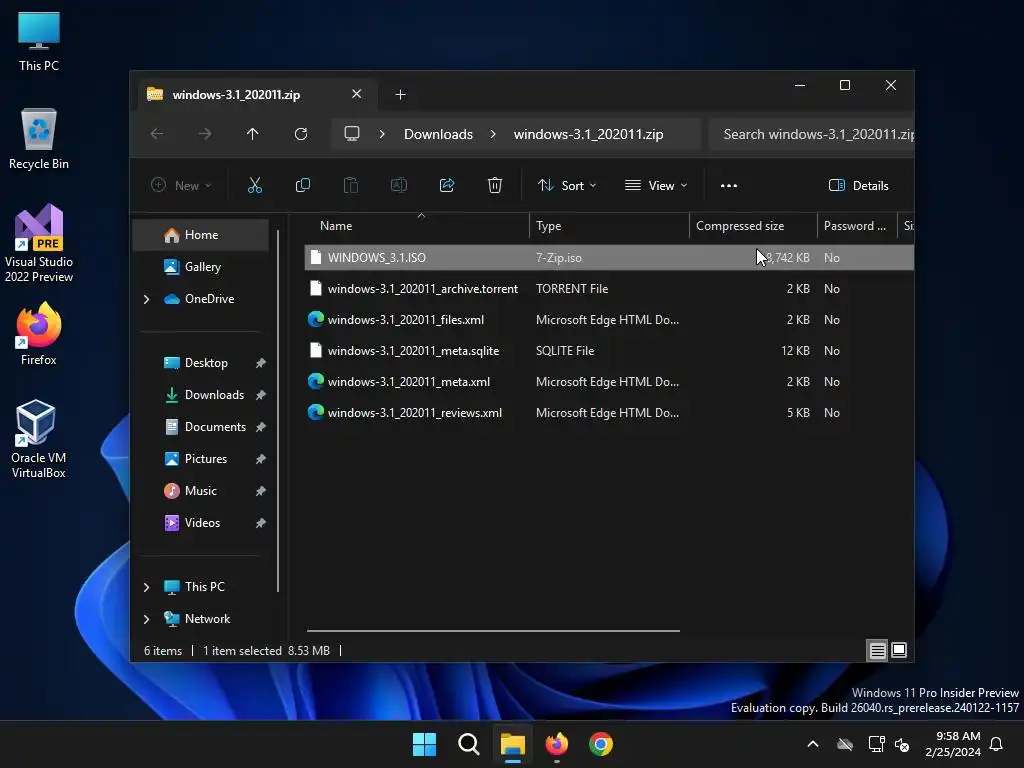Open pinned Videos folder
Image resolution: width=1024 pixels, height=768 pixels.
(x=202, y=523)
